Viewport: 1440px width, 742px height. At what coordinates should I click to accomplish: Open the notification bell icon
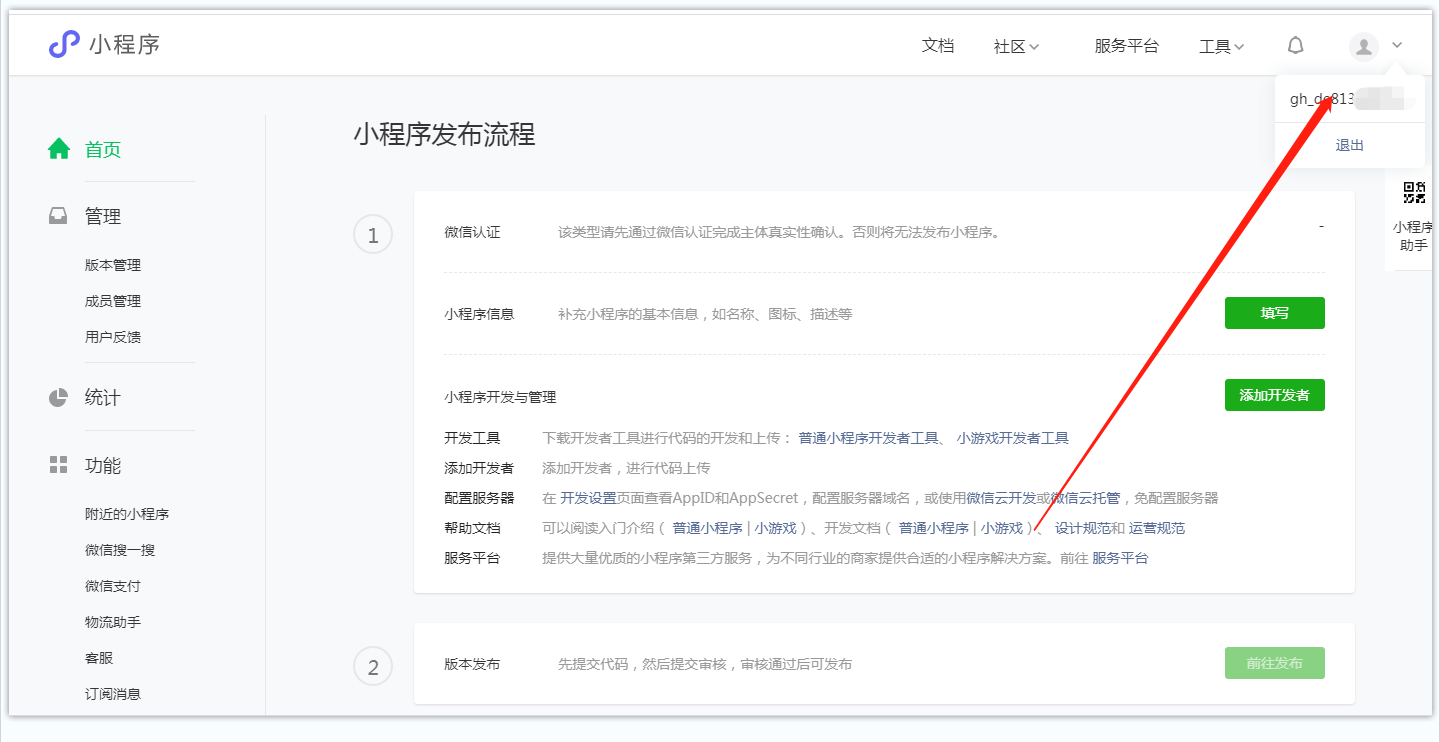pyautogui.click(x=1295, y=46)
